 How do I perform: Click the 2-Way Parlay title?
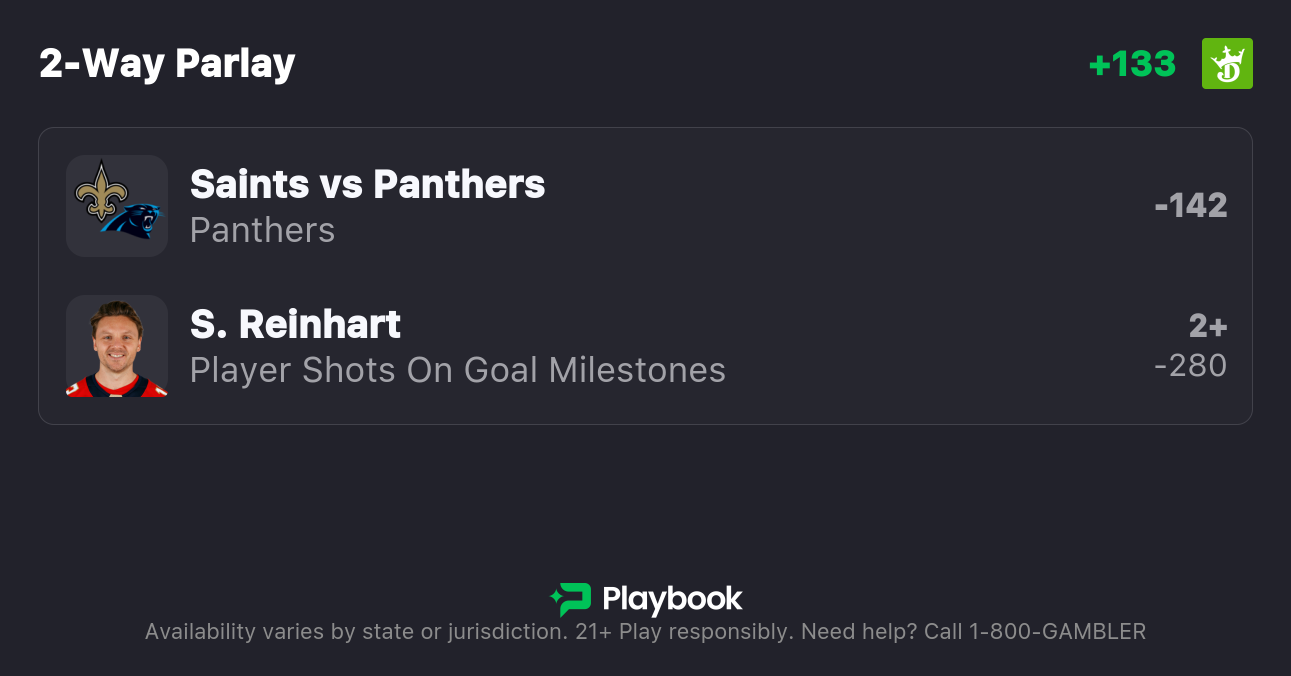pyautogui.click(x=167, y=64)
